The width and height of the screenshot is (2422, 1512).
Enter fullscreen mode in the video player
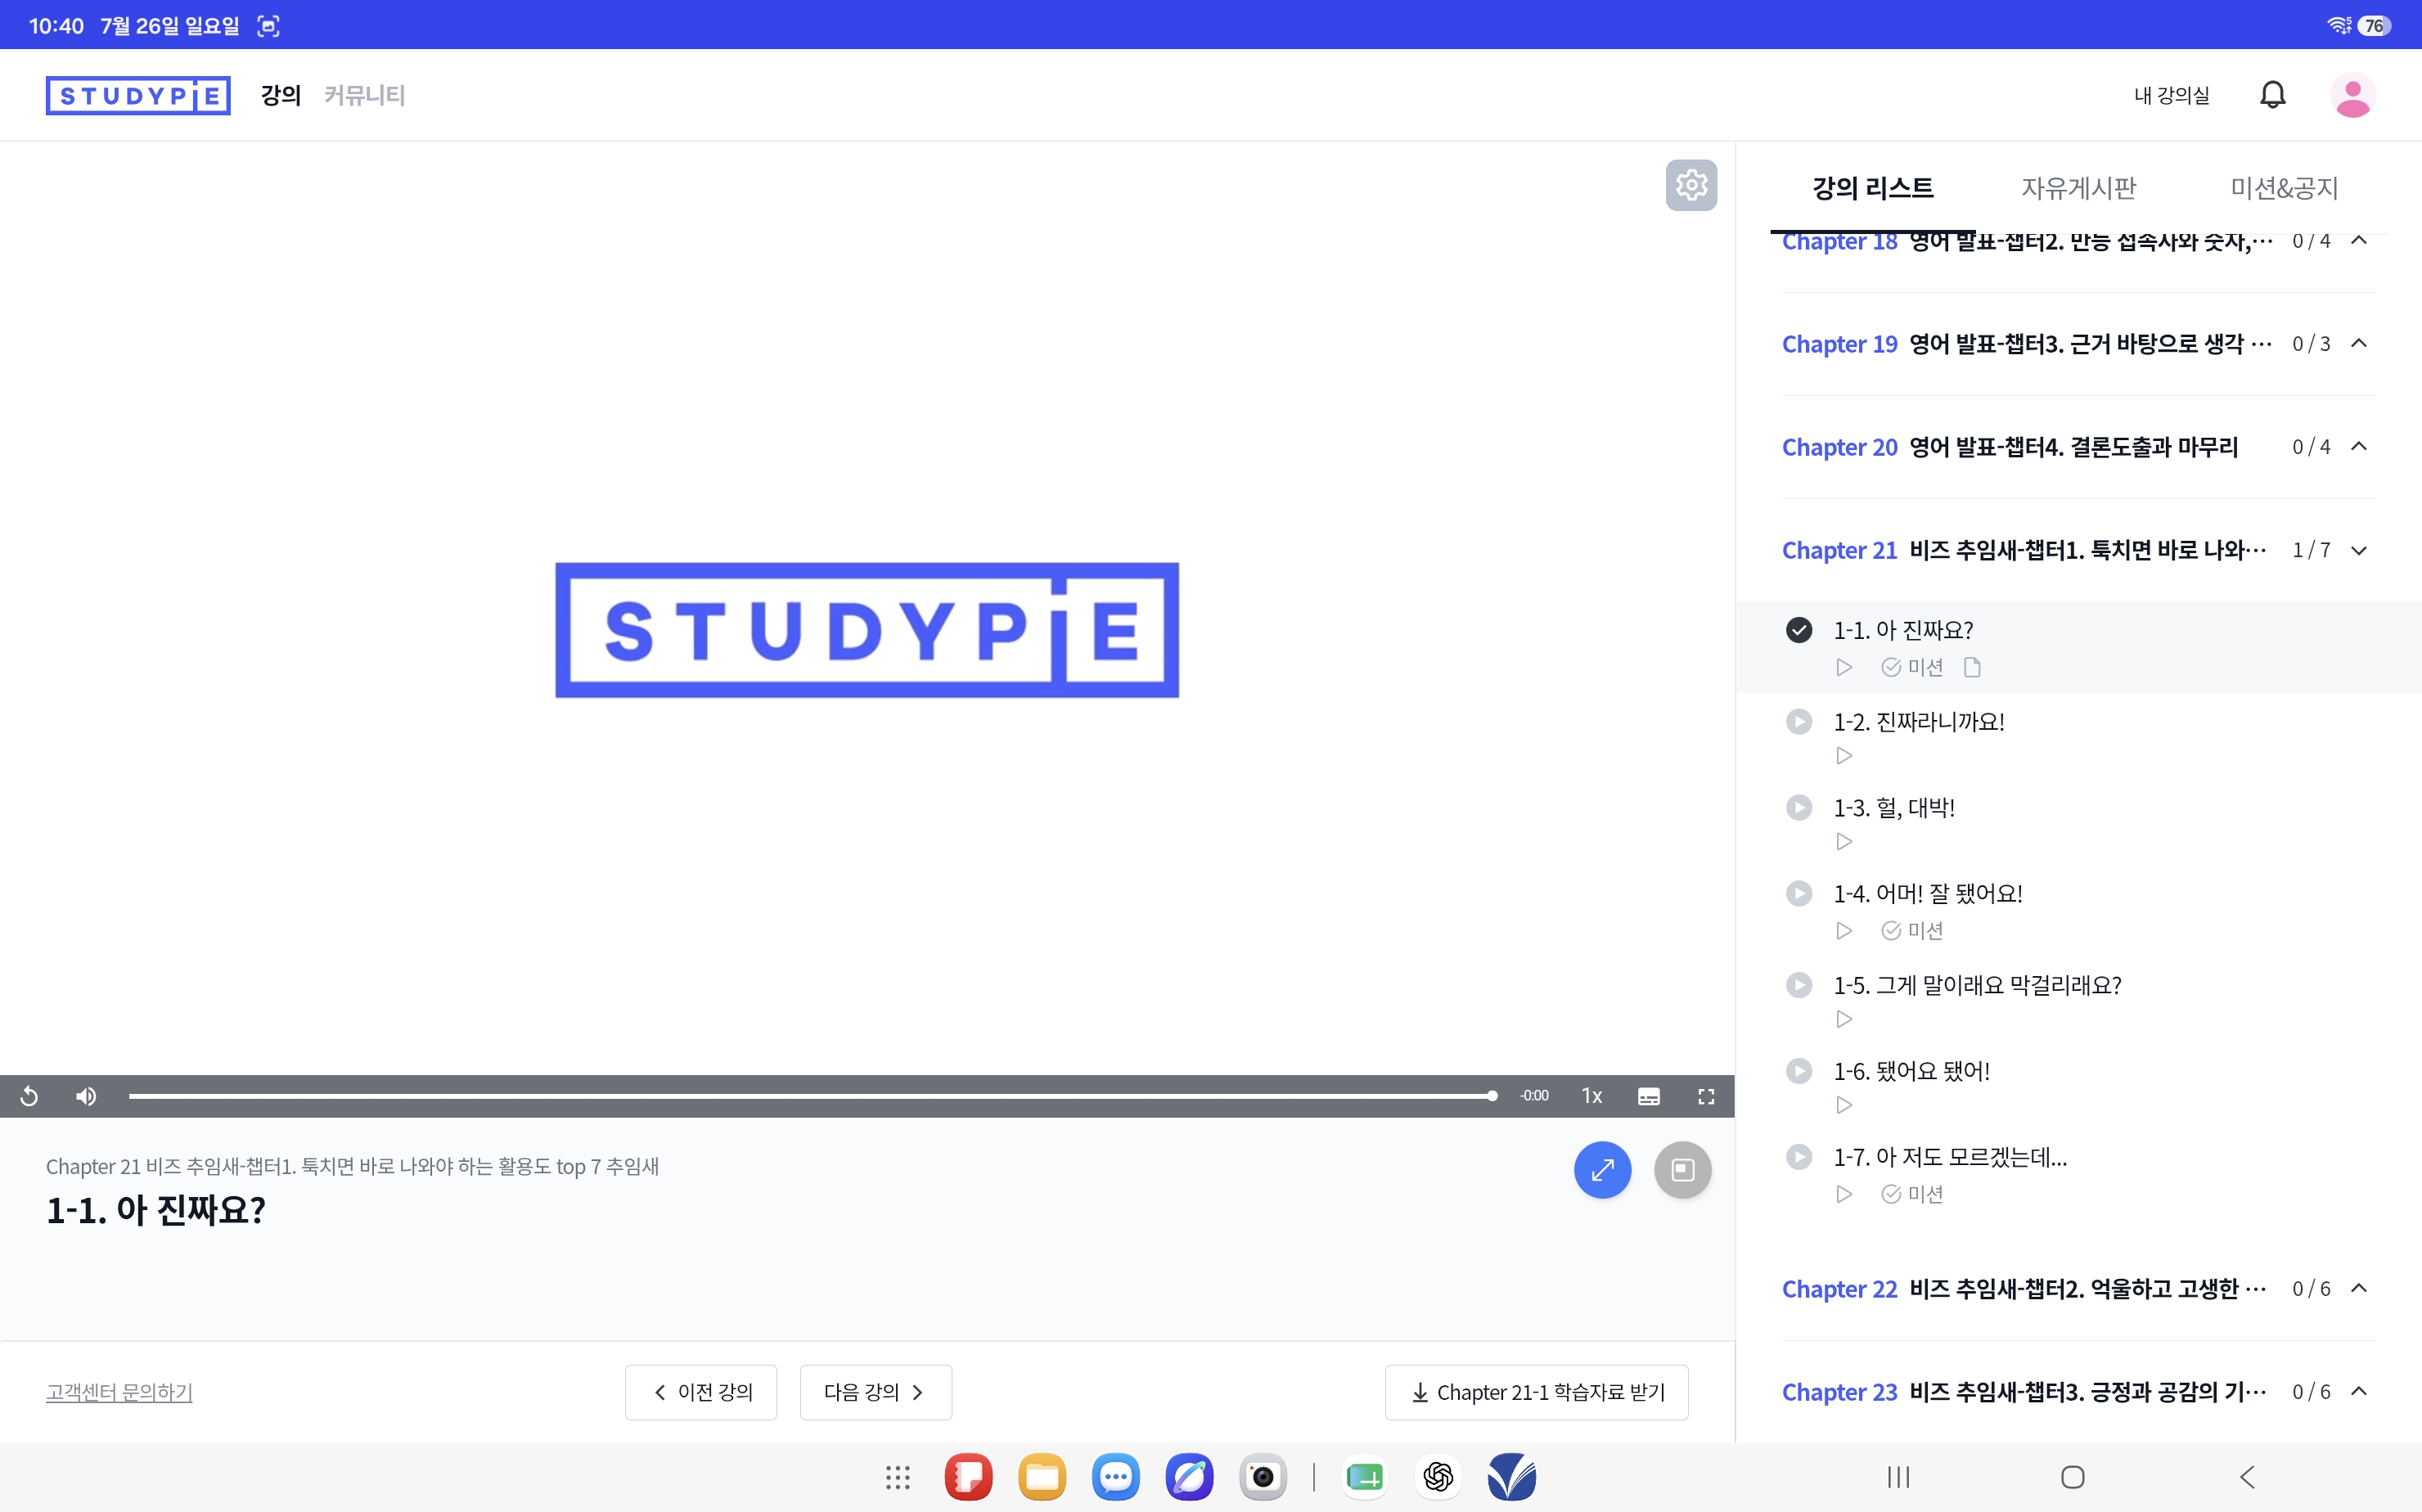1706,1096
